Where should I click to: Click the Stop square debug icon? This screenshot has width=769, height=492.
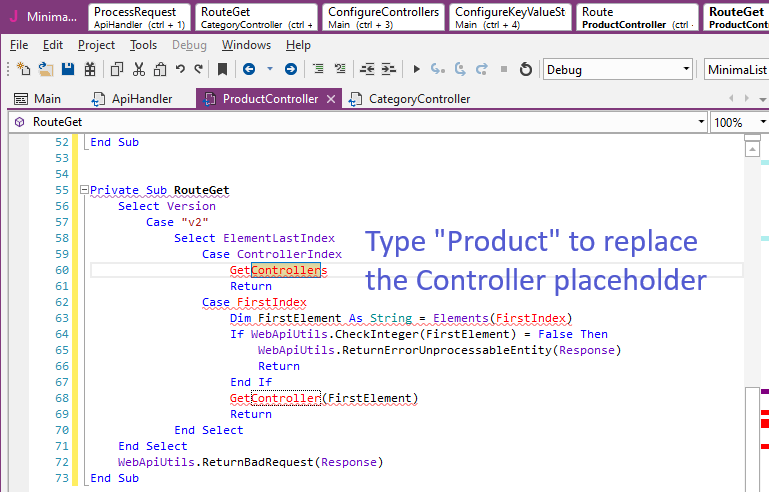(x=504, y=69)
